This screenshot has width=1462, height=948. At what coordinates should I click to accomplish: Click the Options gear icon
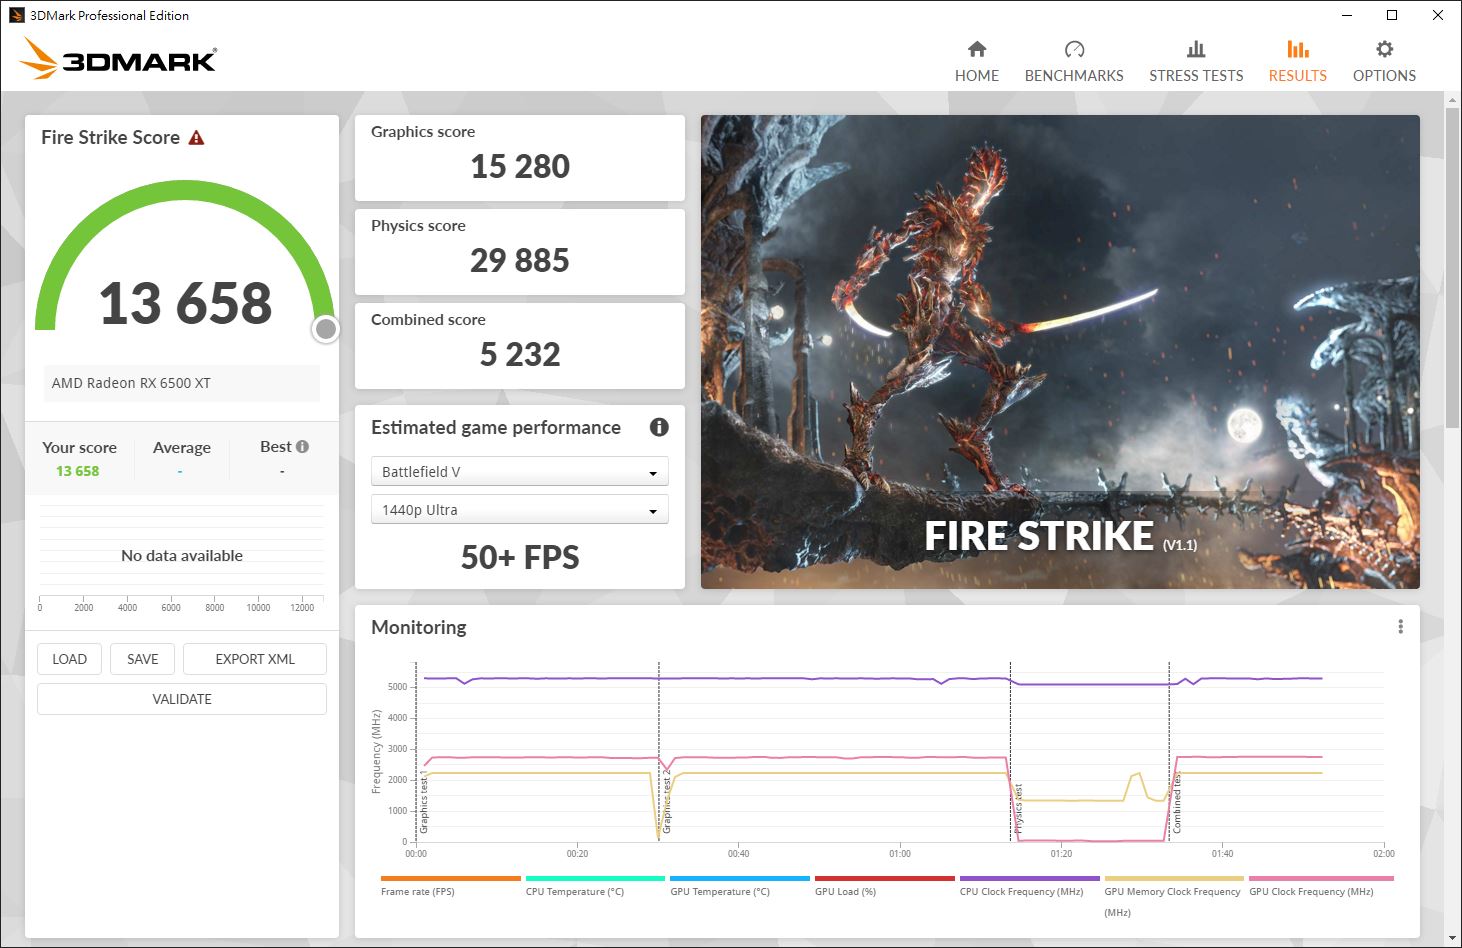[x=1384, y=49]
